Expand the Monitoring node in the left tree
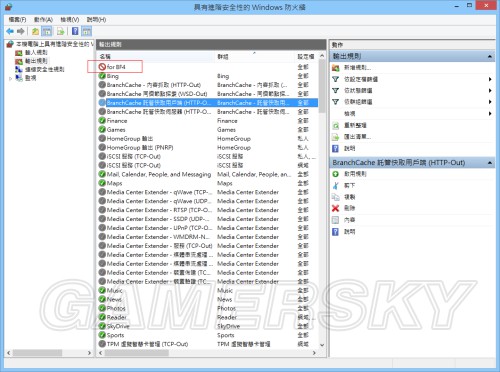 point(10,78)
